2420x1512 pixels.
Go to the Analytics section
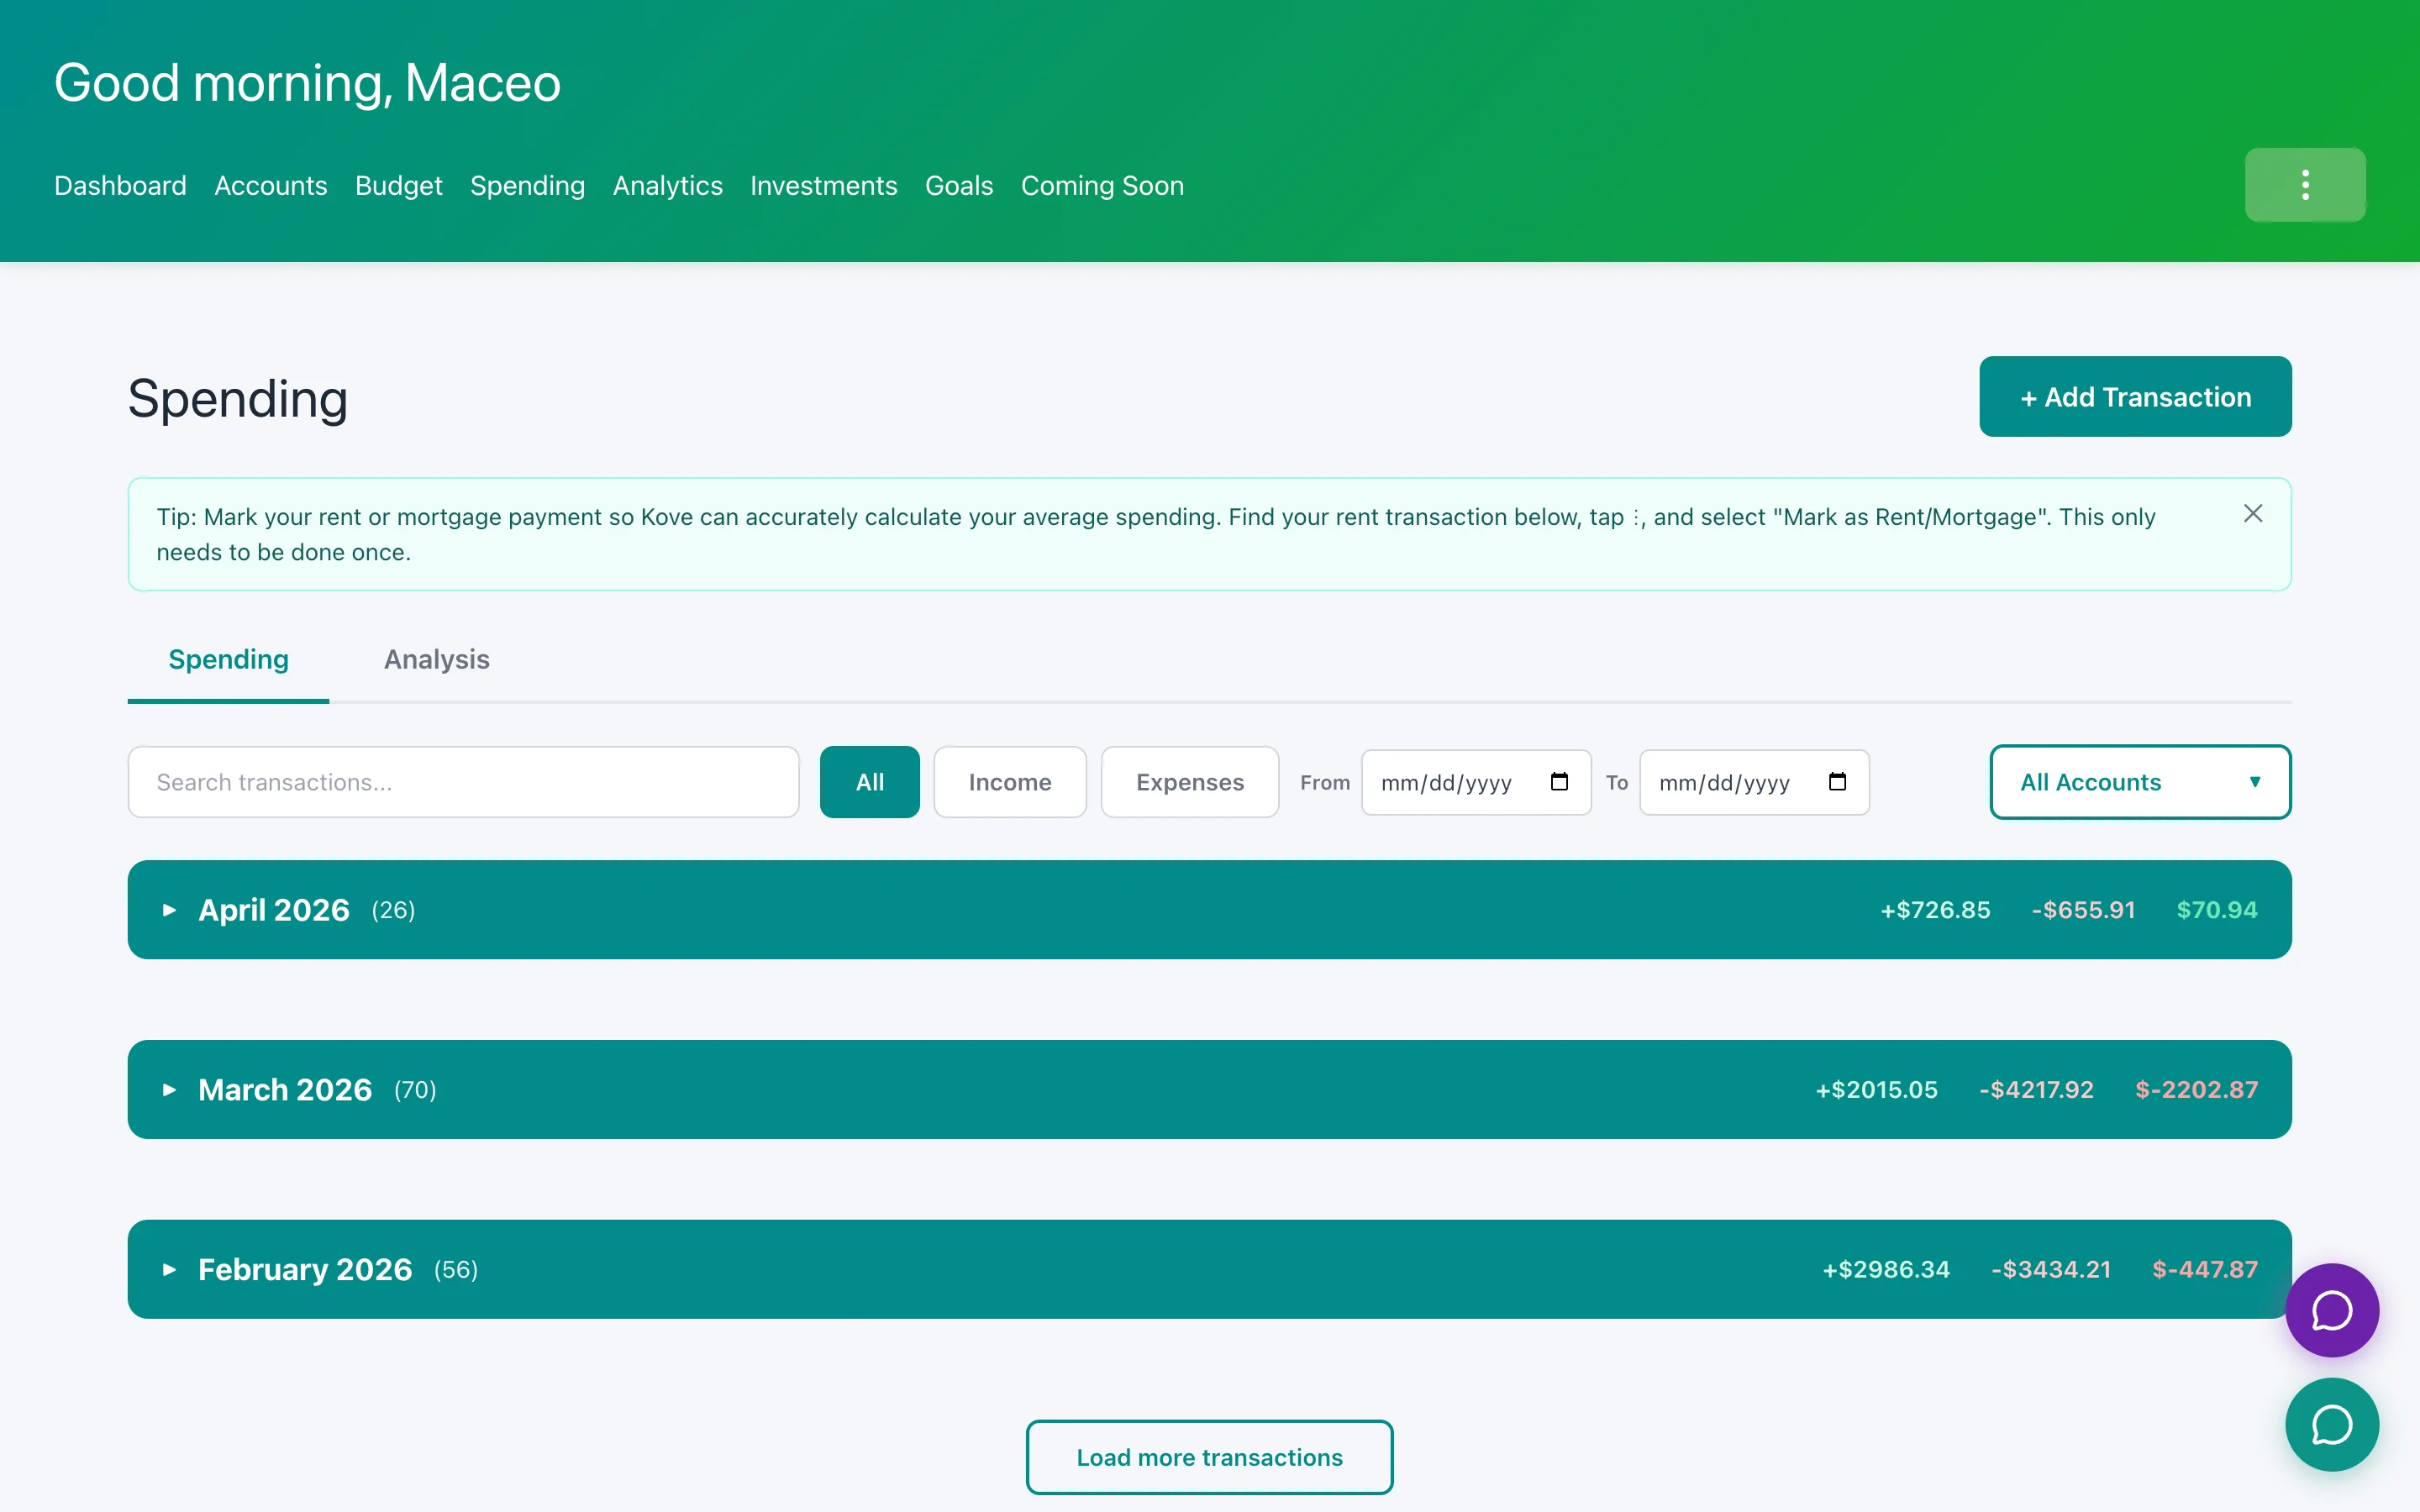tap(667, 186)
